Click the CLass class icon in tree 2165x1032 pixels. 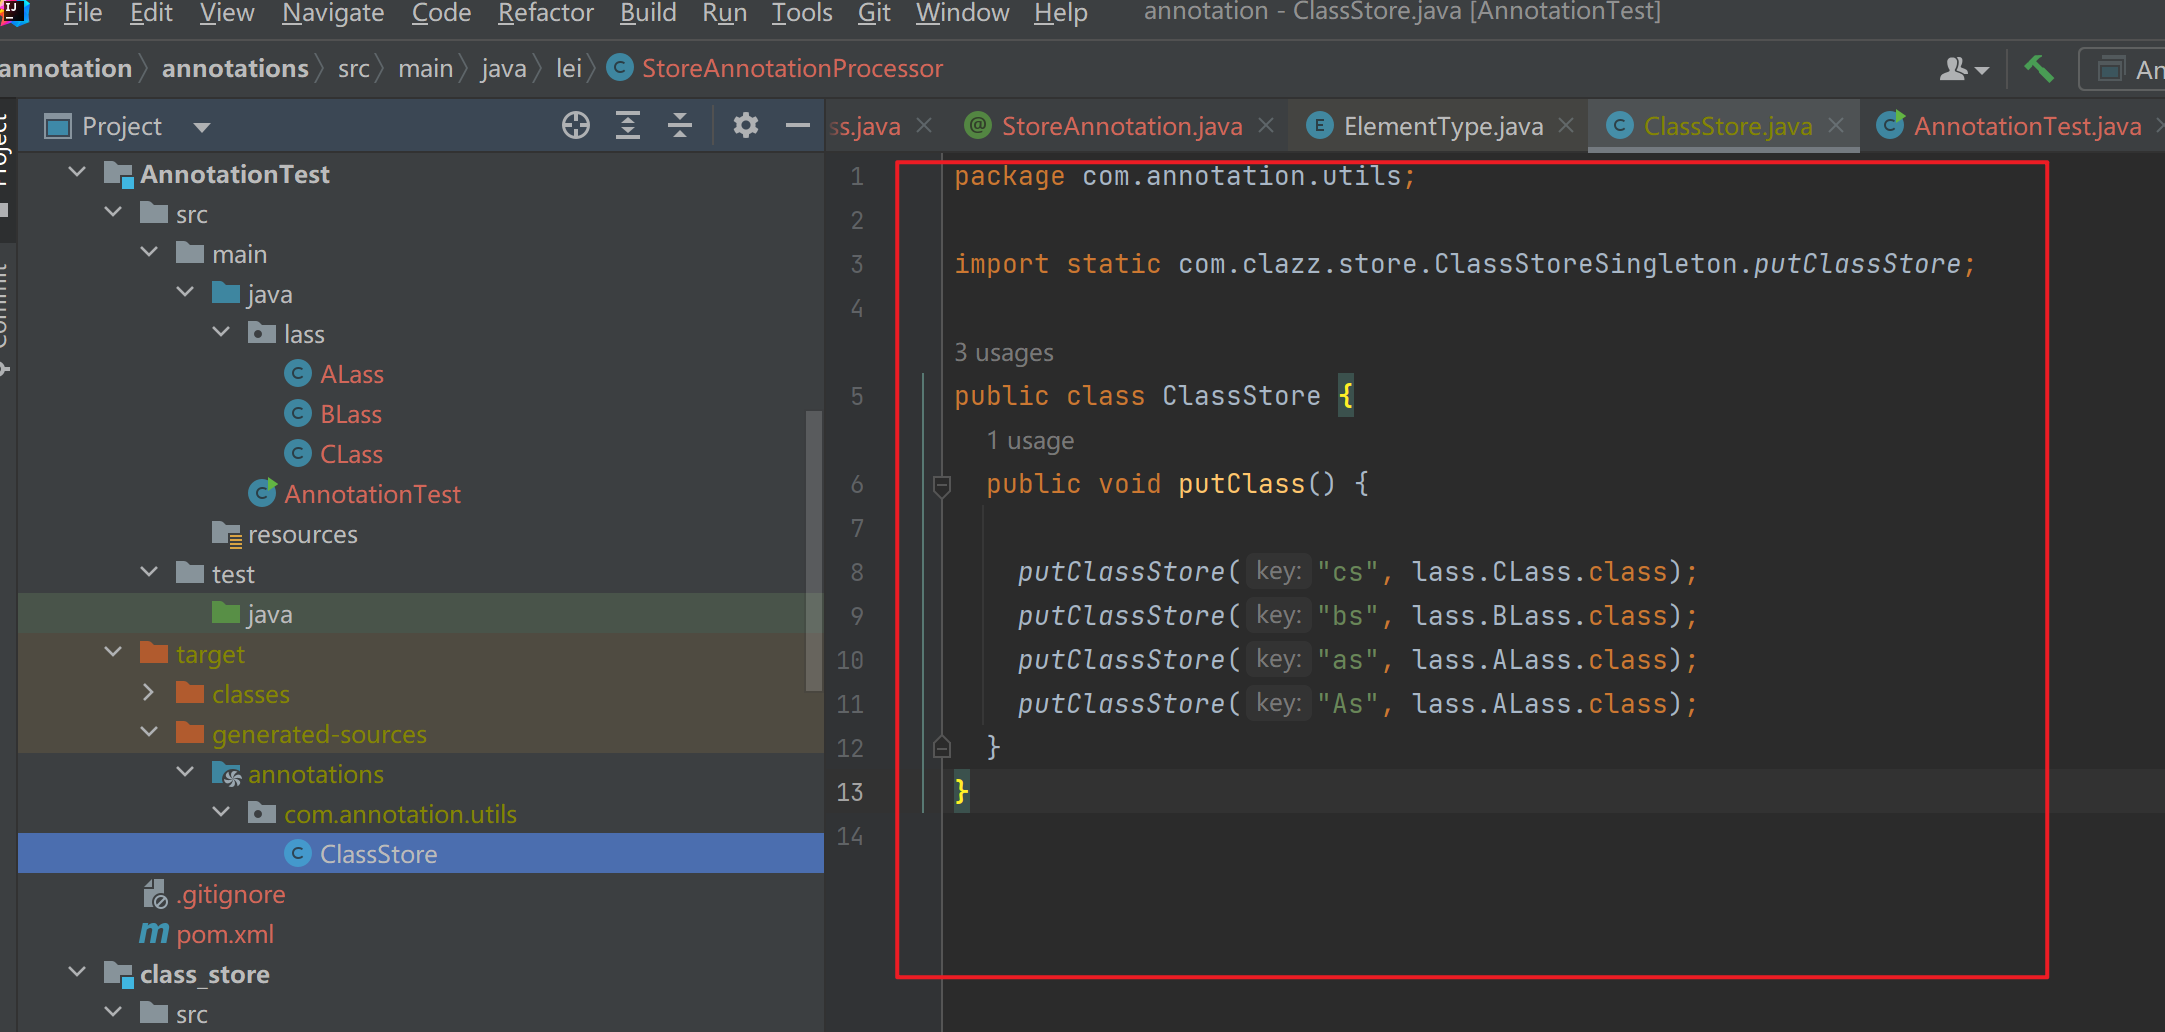coord(298,453)
